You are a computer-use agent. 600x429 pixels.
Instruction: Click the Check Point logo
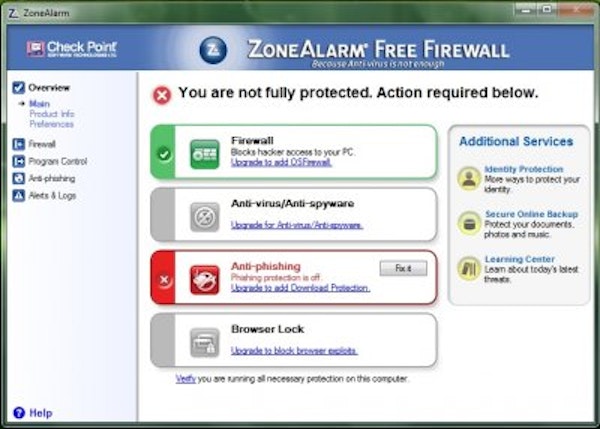[66, 48]
